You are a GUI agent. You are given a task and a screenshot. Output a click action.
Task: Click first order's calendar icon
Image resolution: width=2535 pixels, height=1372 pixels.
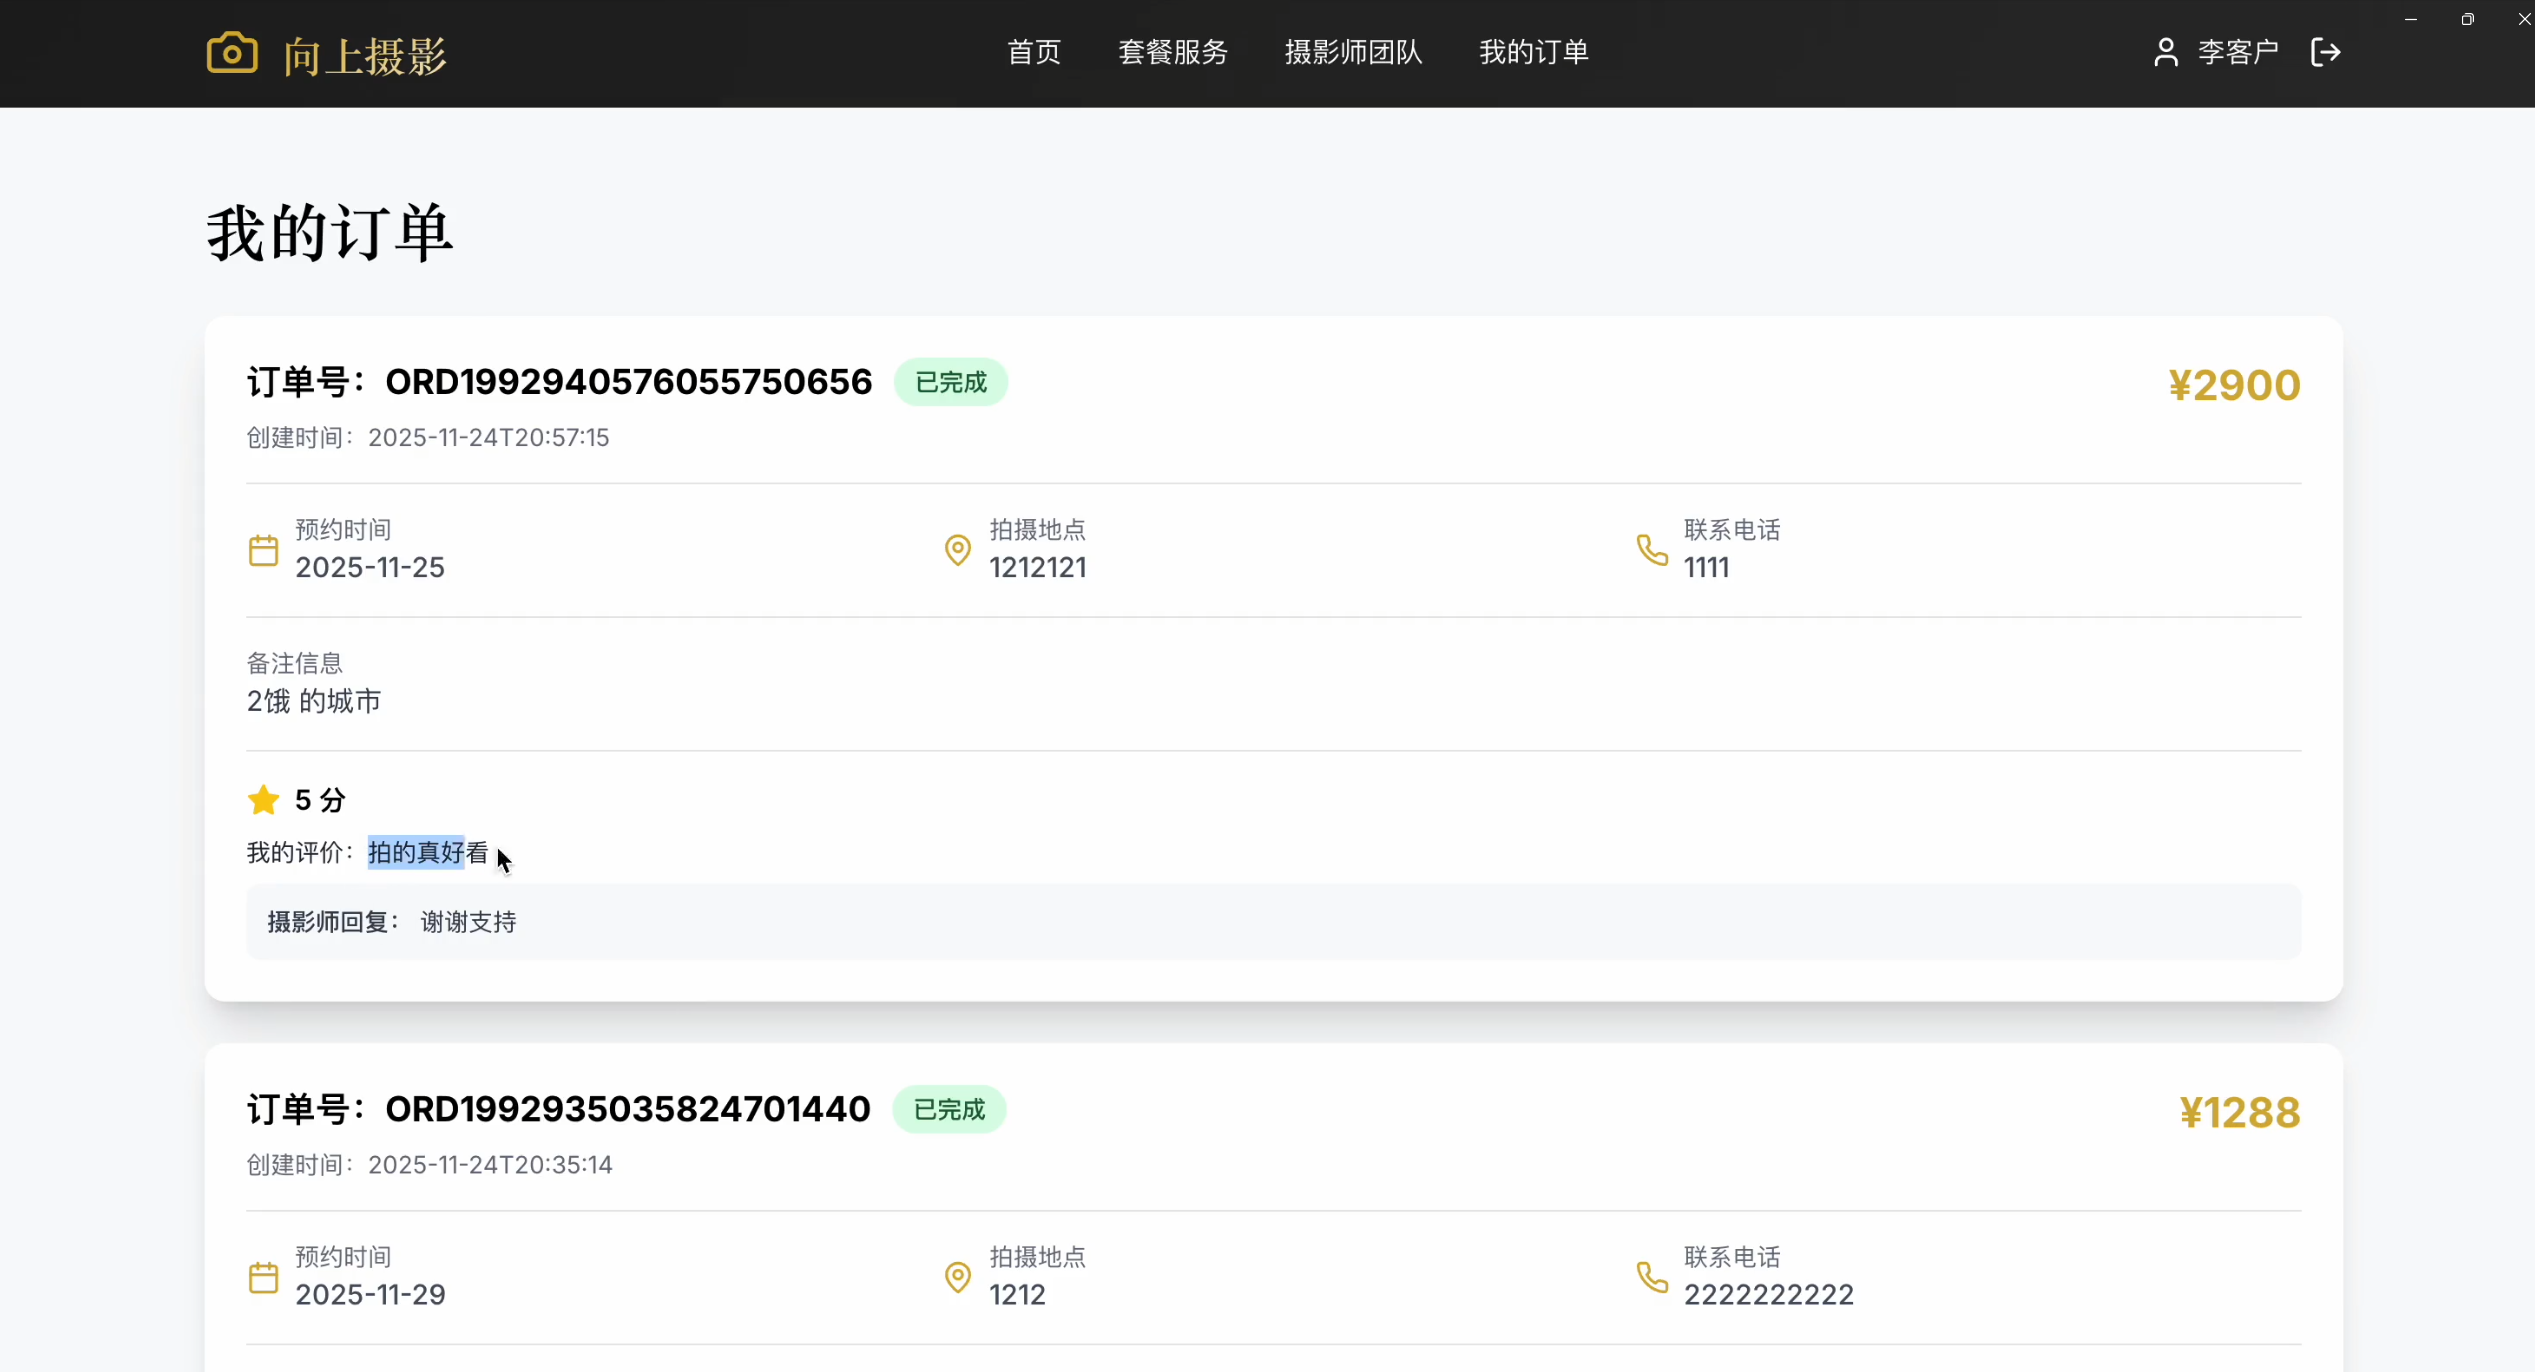[263, 550]
